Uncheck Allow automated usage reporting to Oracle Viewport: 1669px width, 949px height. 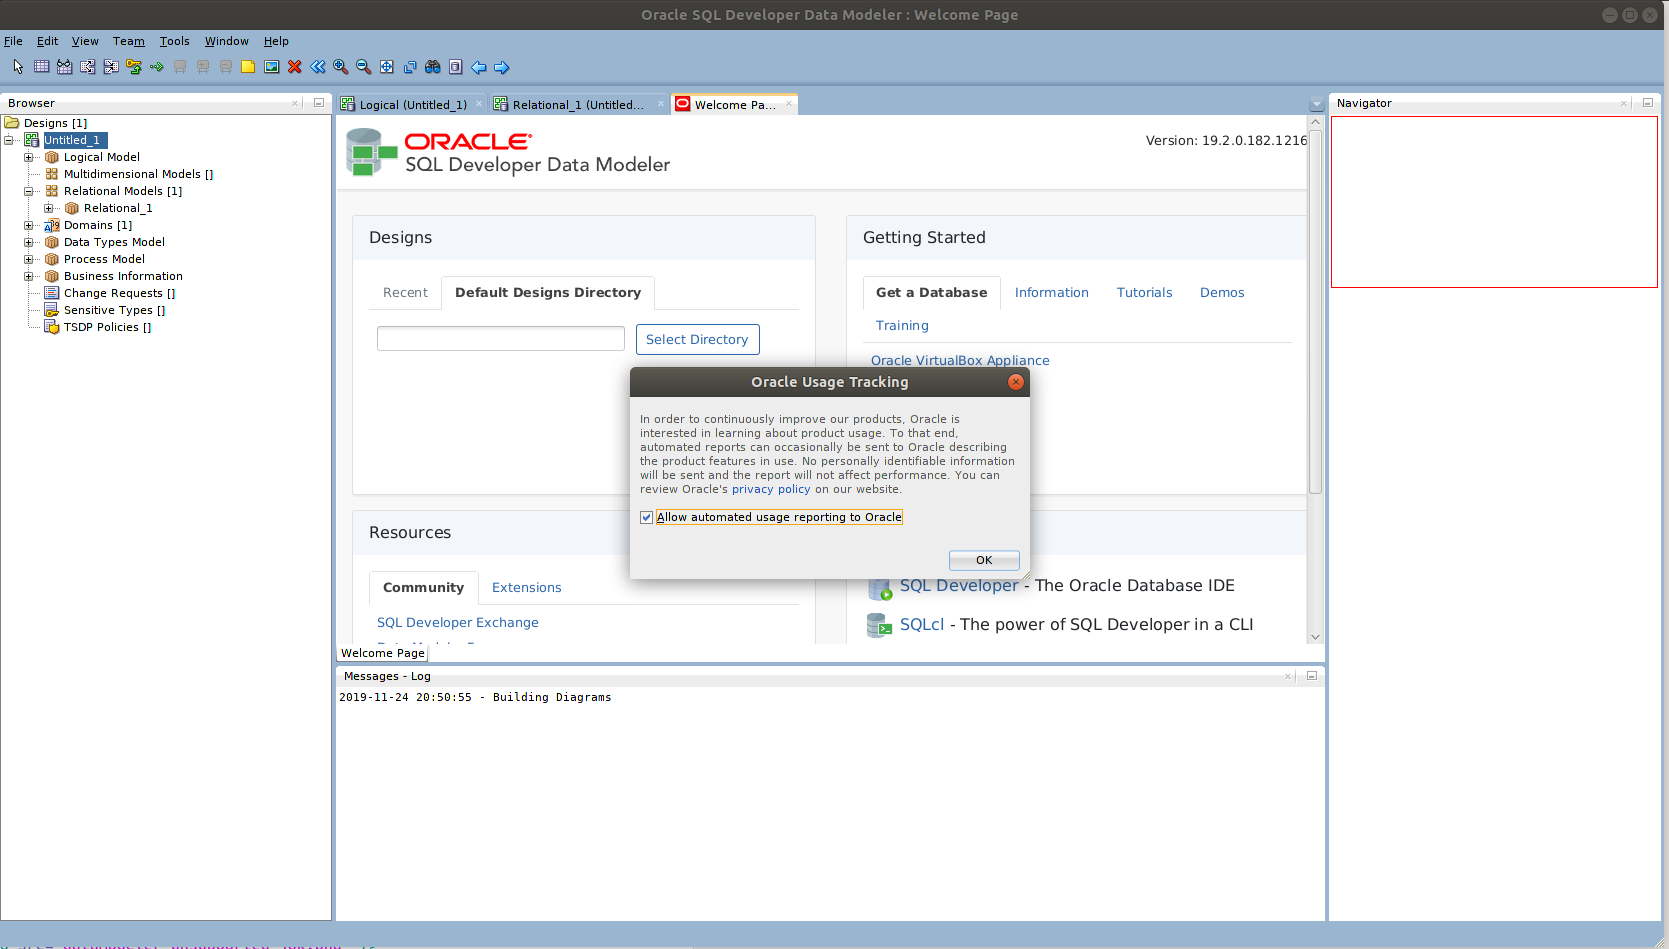(x=646, y=517)
